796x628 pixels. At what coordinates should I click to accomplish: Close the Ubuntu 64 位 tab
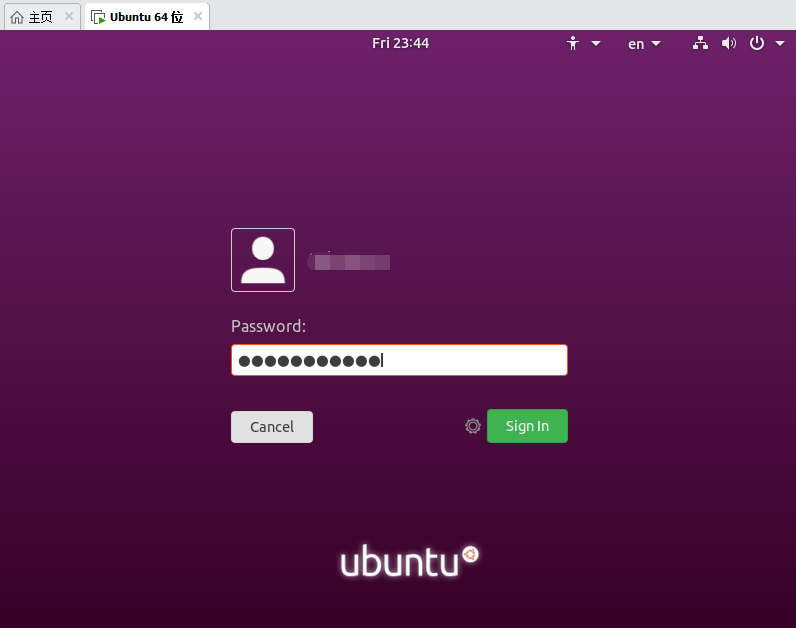coord(197,17)
